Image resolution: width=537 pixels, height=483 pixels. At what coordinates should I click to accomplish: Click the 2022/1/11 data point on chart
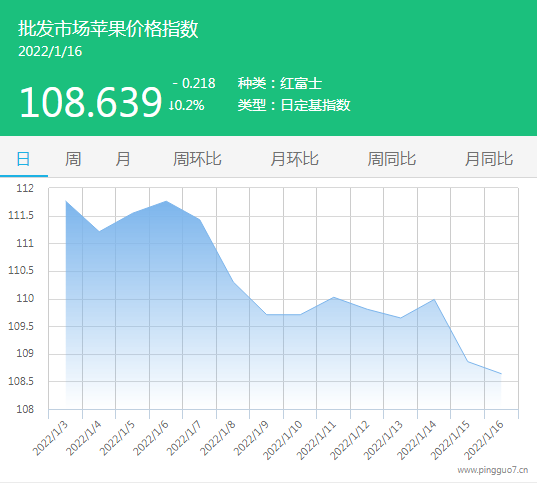point(334,297)
